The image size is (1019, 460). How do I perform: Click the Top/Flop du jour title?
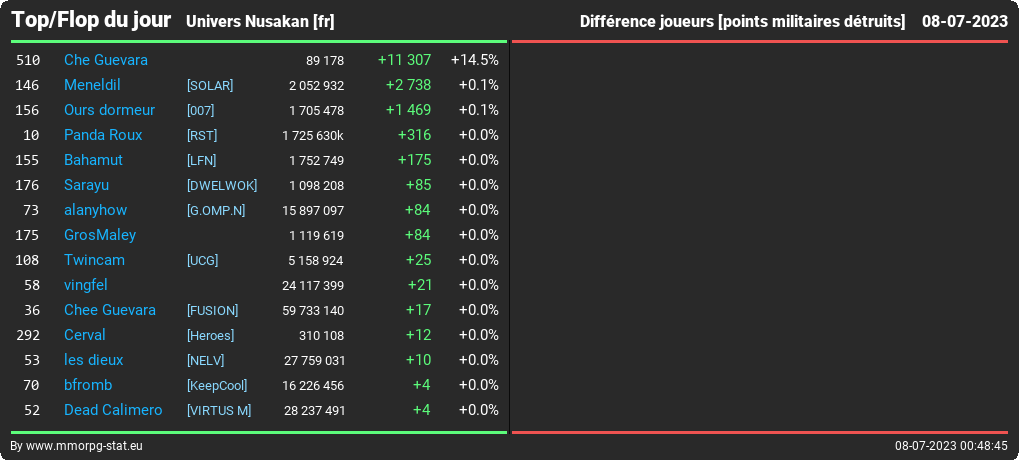(x=91, y=20)
